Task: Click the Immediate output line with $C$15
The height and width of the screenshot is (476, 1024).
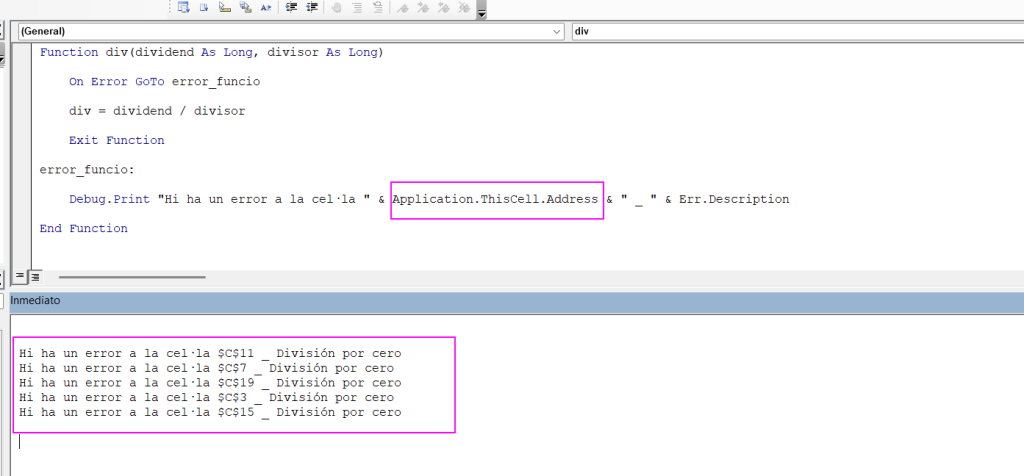Action: (x=210, y=413)
